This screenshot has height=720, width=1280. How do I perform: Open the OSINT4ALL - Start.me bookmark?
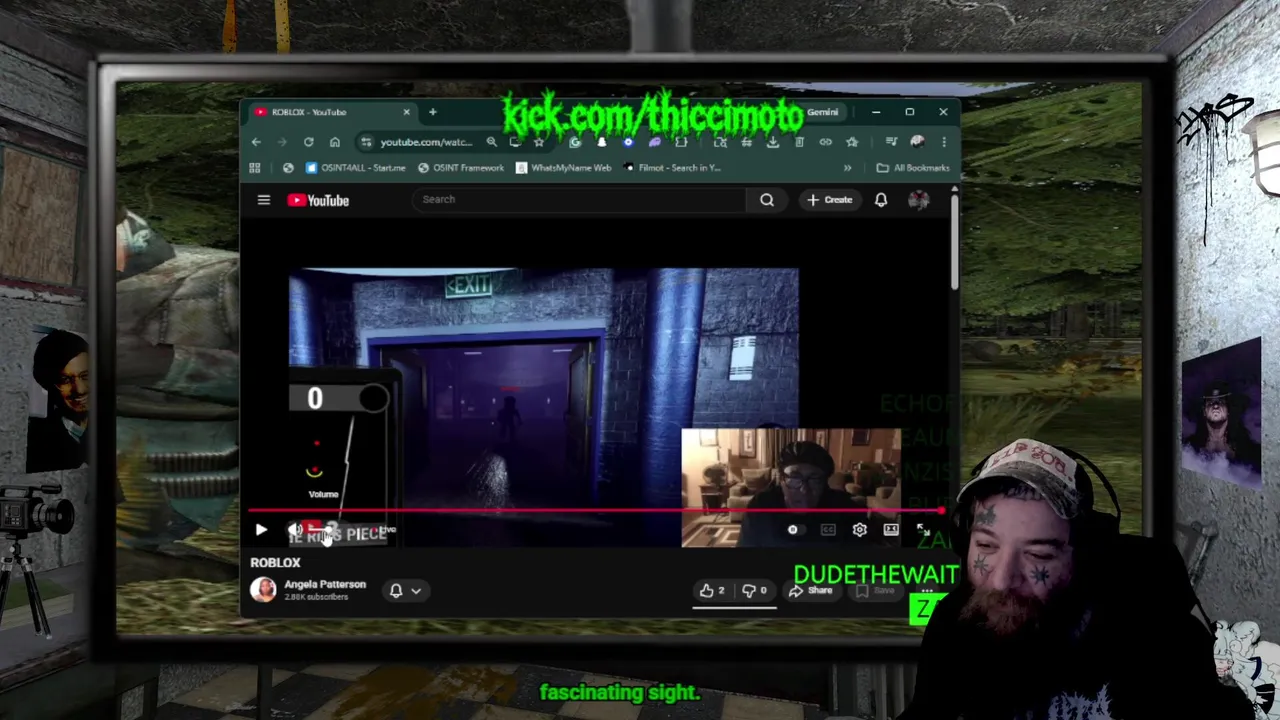click(356, 168)
